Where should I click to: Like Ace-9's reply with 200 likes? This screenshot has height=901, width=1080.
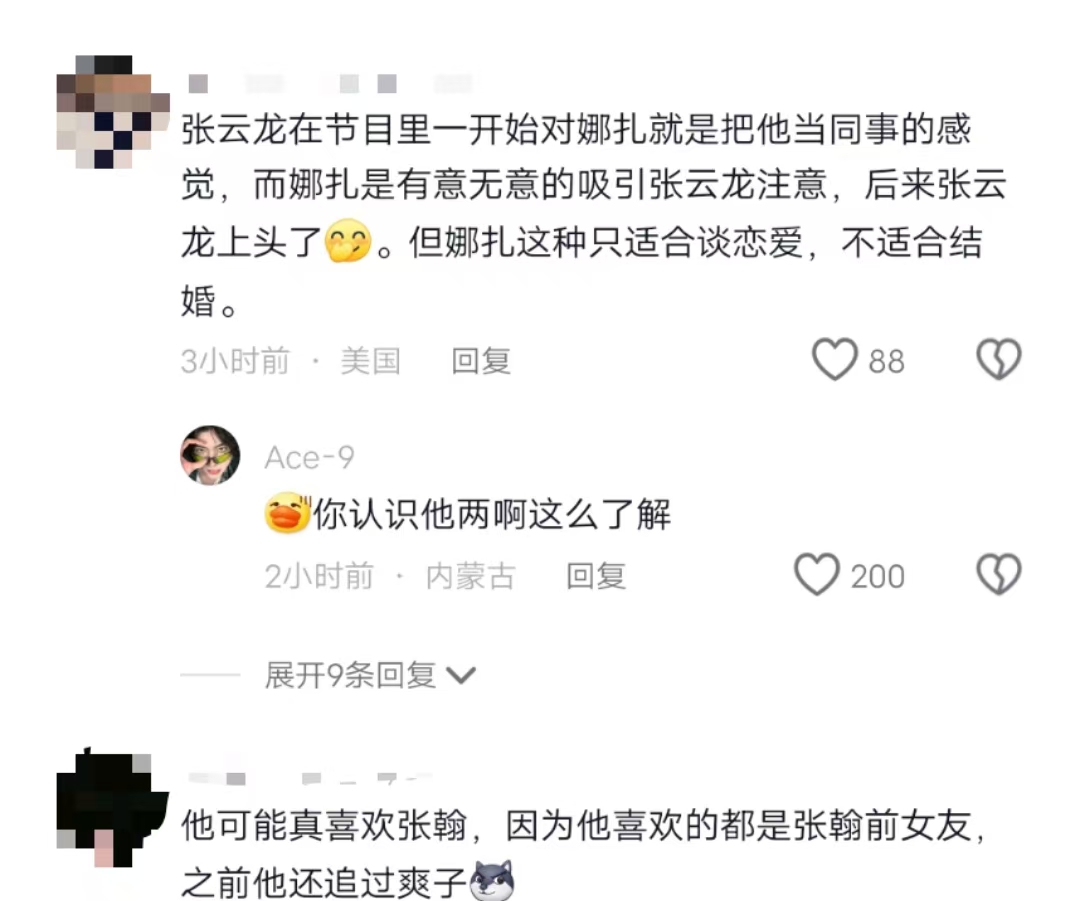point(817,574)
